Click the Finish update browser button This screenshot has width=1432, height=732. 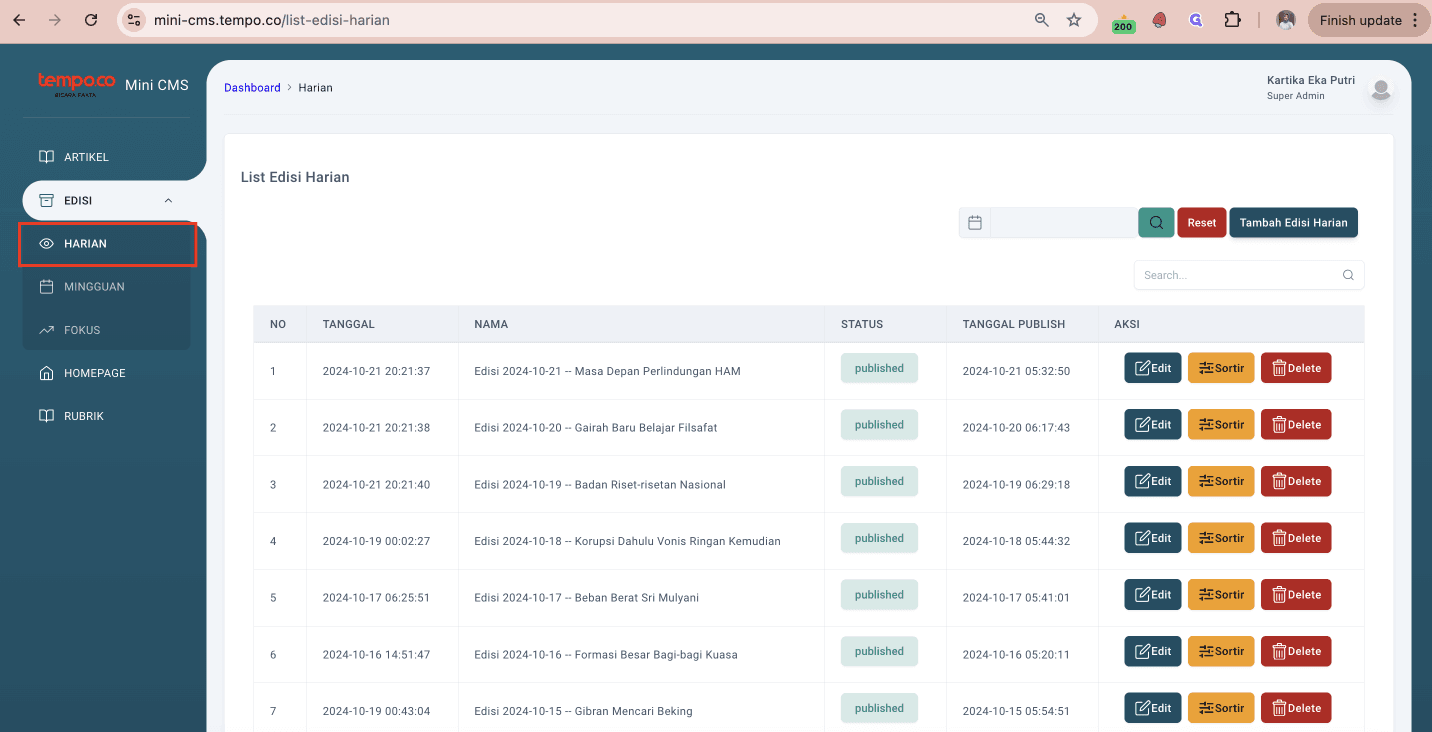coord(1367,20)
